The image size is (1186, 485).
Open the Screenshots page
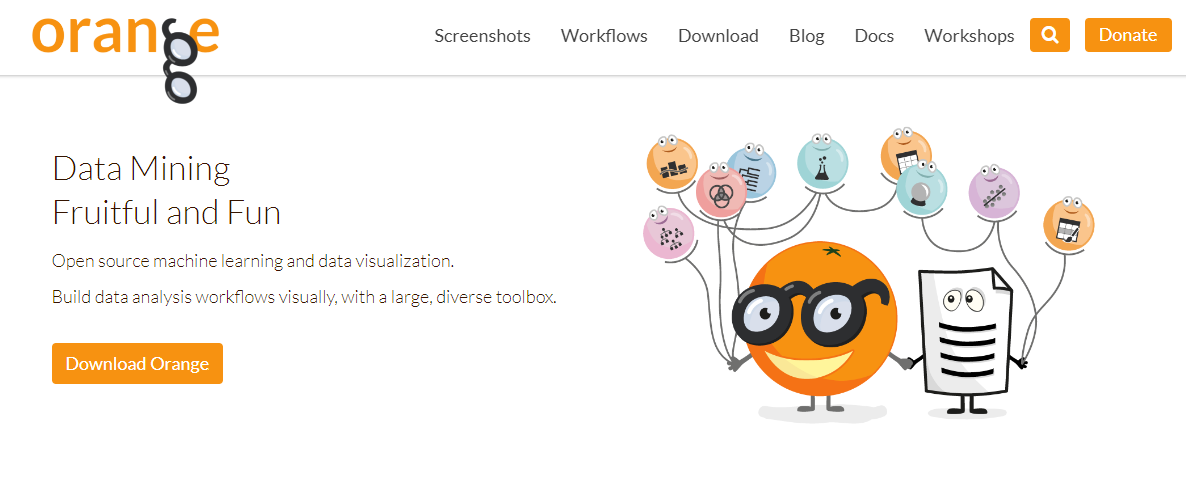[x=483, y=36]
